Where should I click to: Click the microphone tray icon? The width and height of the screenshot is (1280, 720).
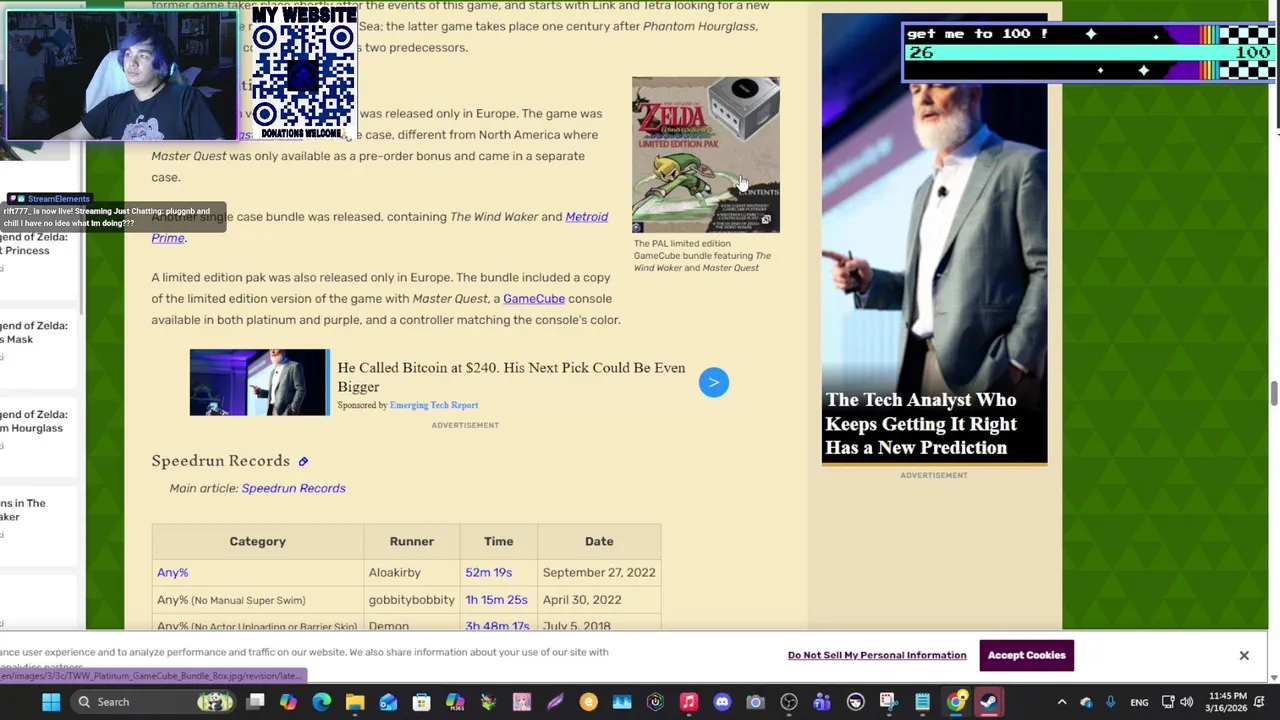tap(1110, 702)
